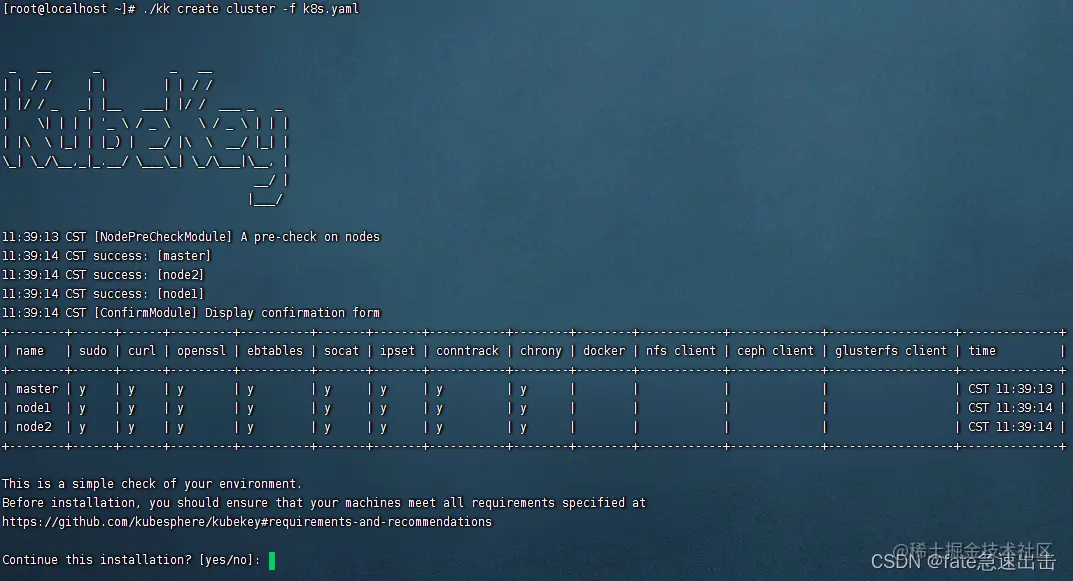Click the 'ipset' column header
This screenshot has height=581, width=1073.
[x=398, y=350]
